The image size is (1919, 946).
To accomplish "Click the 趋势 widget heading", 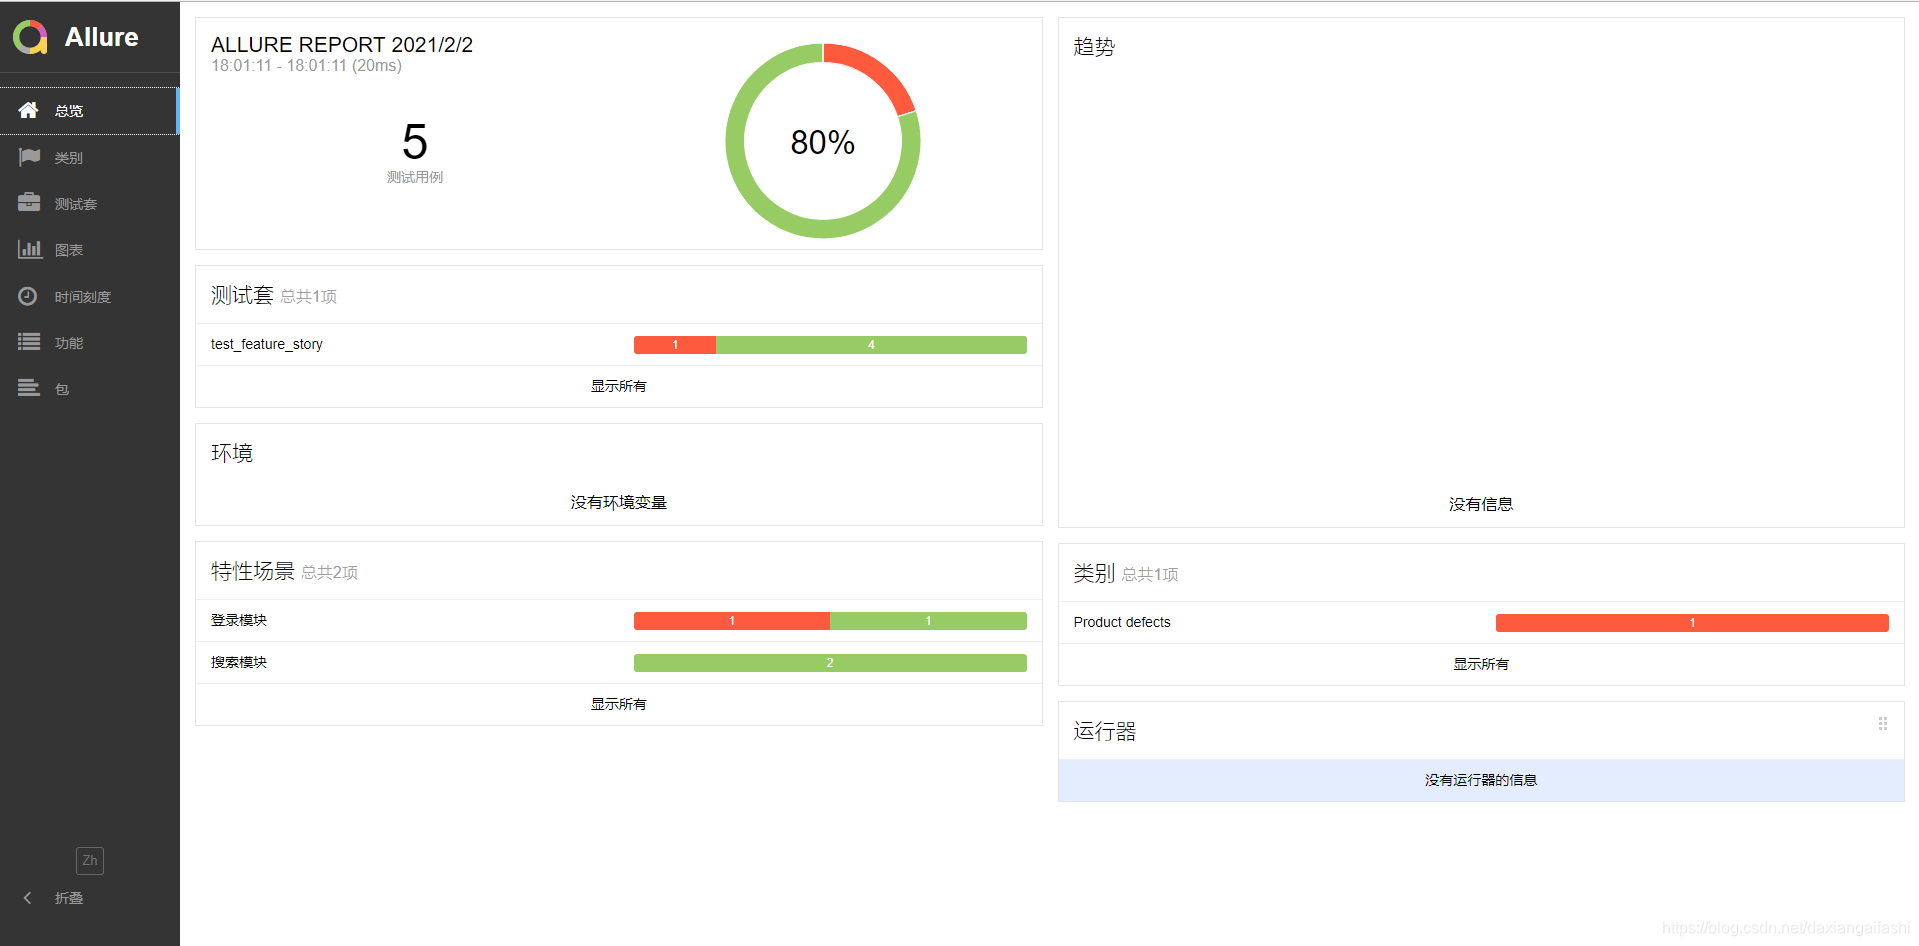I will tap(1094, 47).
